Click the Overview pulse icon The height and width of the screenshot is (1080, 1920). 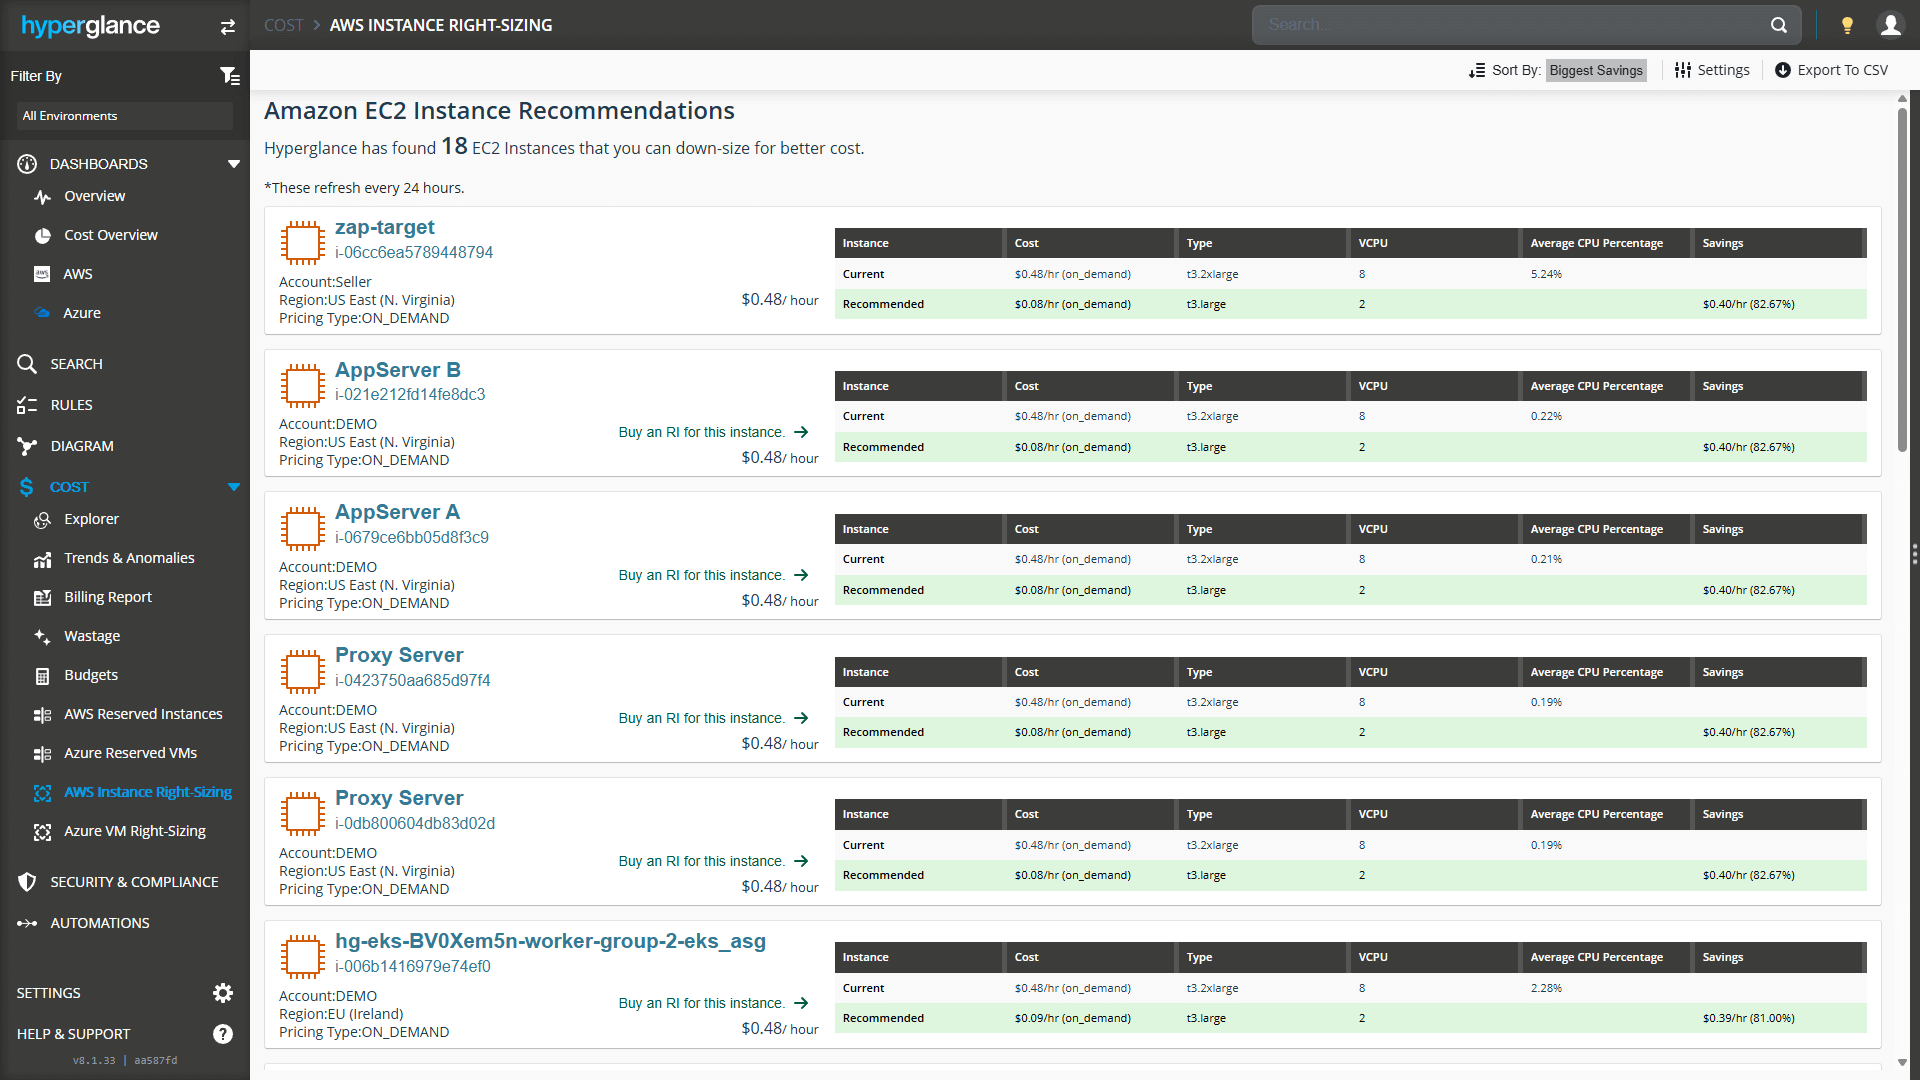pos(42,197)
